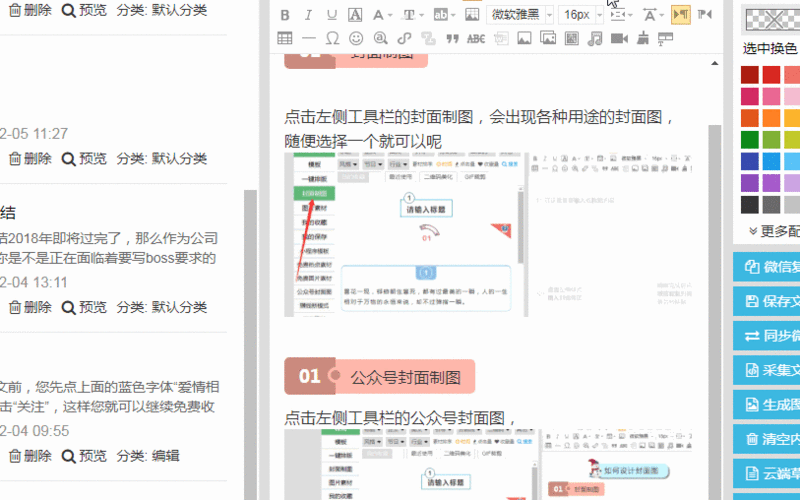Screen dimensions: 800x500
Task: Preview the article dated 2-04 13:11
Action: 84,307
